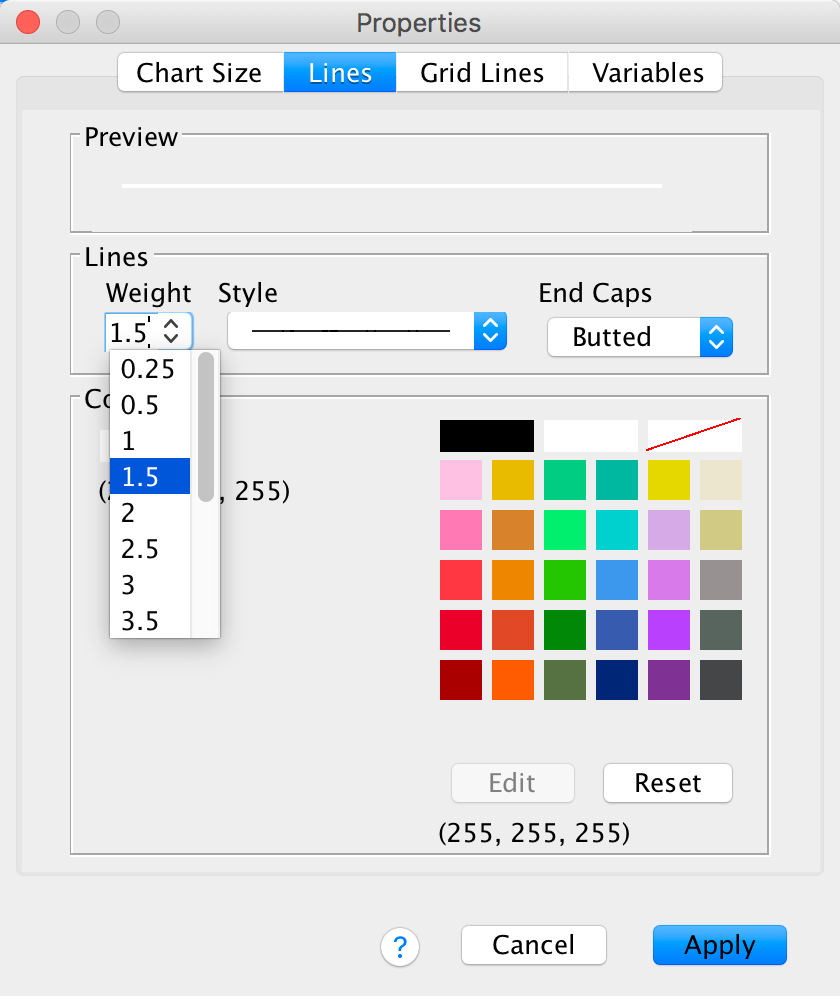The image size is (840, 996).
Task: Open the Weight combo box arrows
Action: click(171, 331)
